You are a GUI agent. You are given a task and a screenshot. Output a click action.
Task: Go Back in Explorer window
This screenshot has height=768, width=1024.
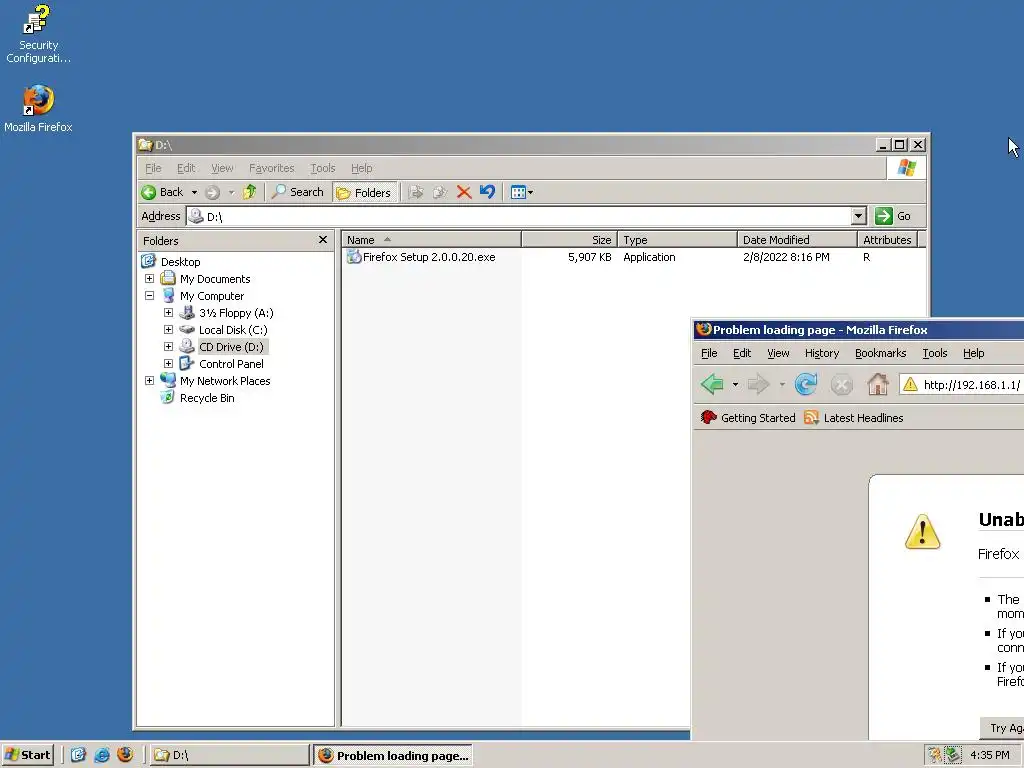pyautogui.click(x=163, y=192)
